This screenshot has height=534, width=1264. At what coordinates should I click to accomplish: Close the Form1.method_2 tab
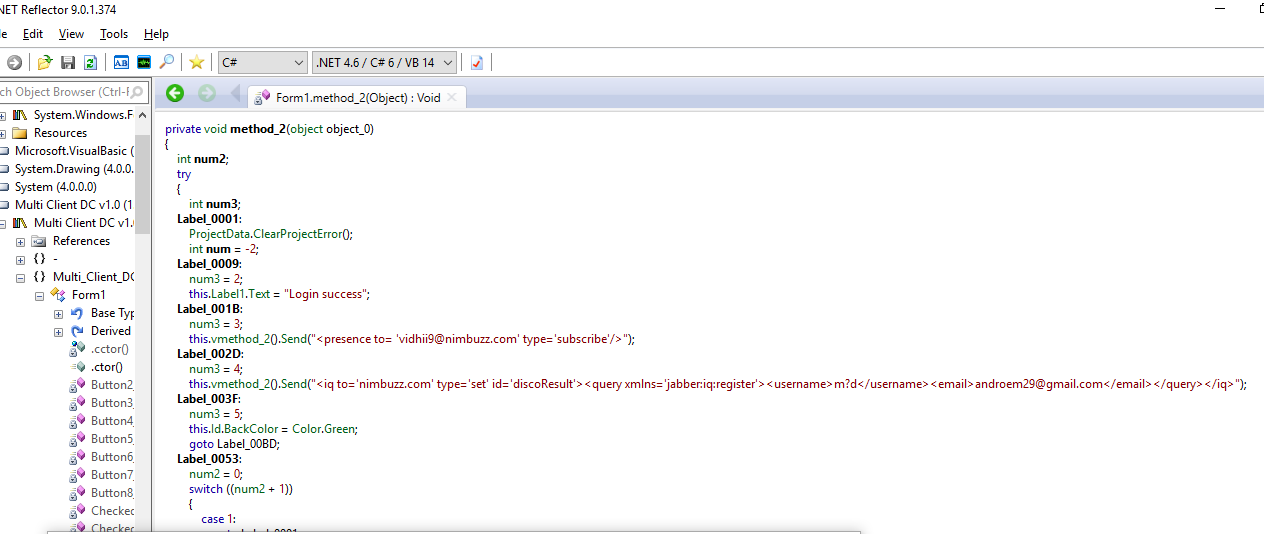452,97
